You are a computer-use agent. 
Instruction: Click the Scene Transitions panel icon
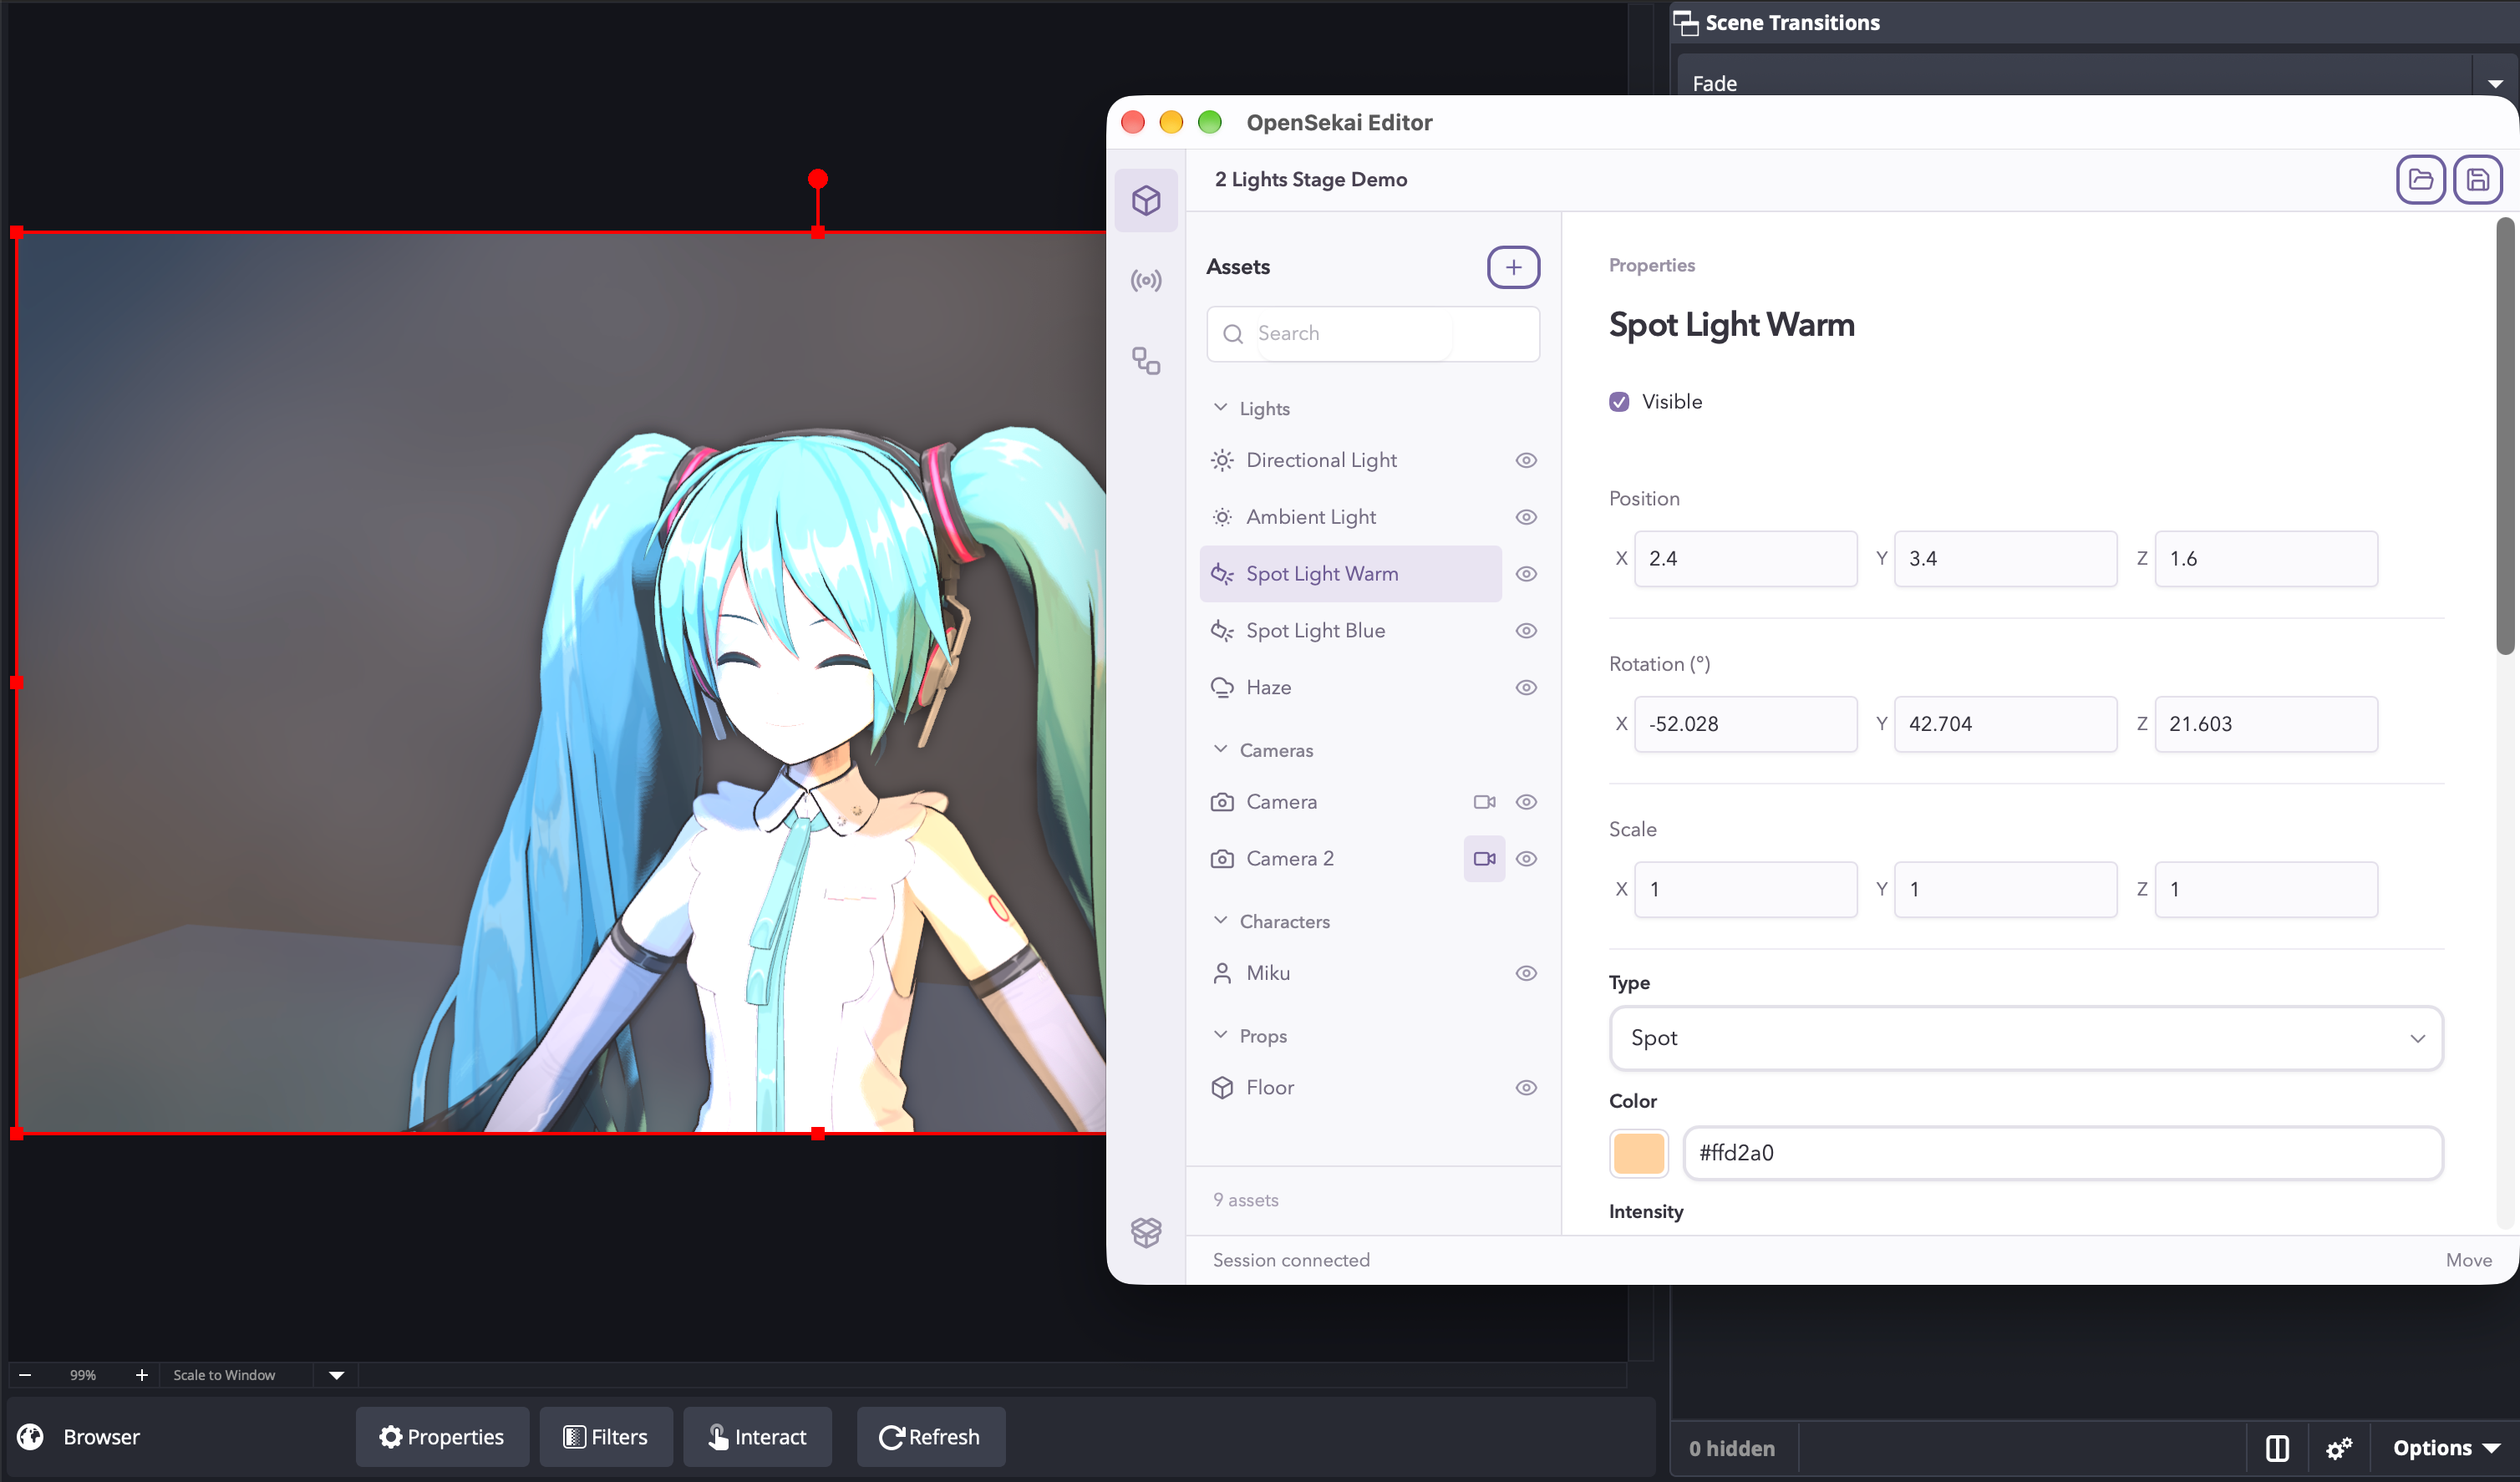[1686, 22]
